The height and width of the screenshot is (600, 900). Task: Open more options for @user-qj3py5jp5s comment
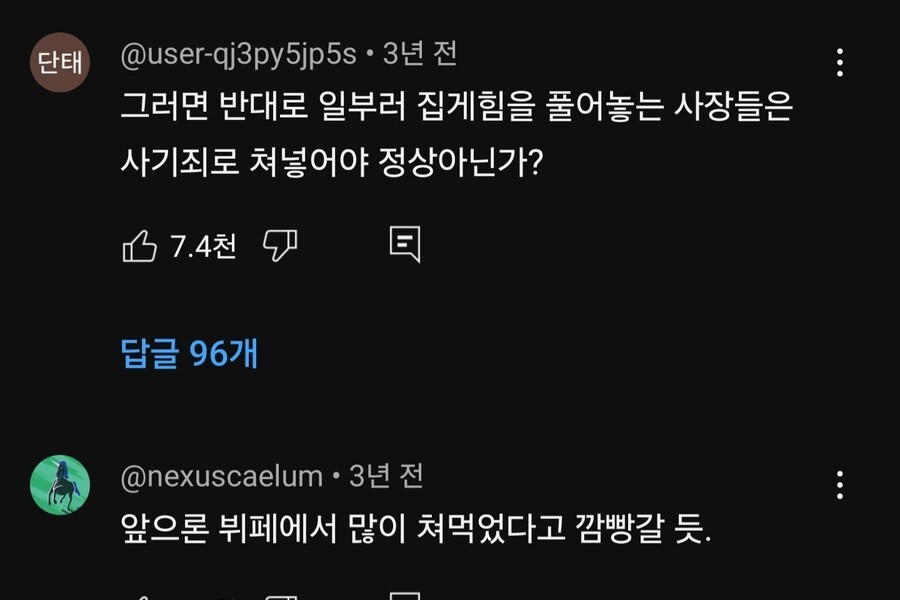pos(840,63)
